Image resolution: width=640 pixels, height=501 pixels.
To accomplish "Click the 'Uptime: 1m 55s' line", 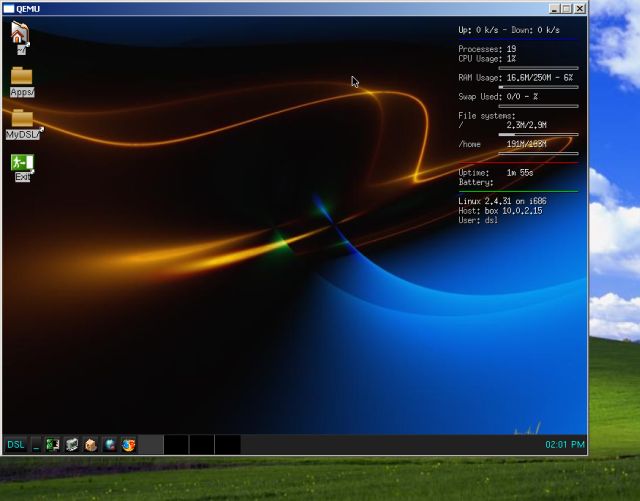I will coord(496,173).
